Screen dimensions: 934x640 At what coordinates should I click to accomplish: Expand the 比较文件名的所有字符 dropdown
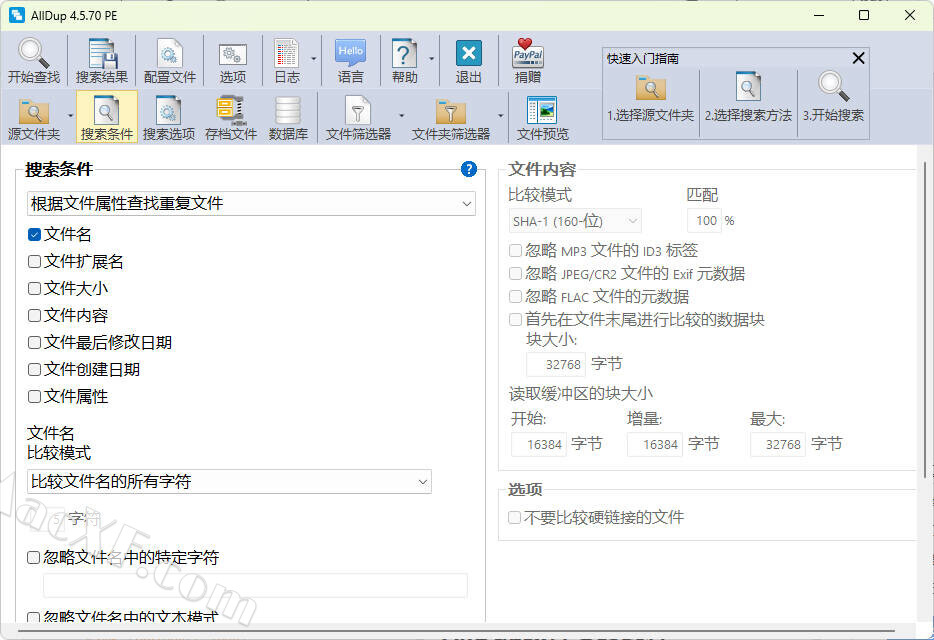tap(229, 481)
